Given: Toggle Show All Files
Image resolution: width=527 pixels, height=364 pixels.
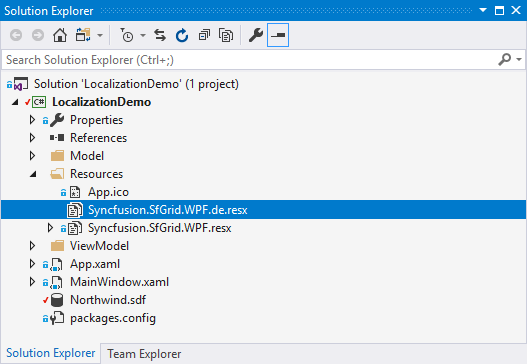Looking at the screenshot, I should click(x=226, y=35).
